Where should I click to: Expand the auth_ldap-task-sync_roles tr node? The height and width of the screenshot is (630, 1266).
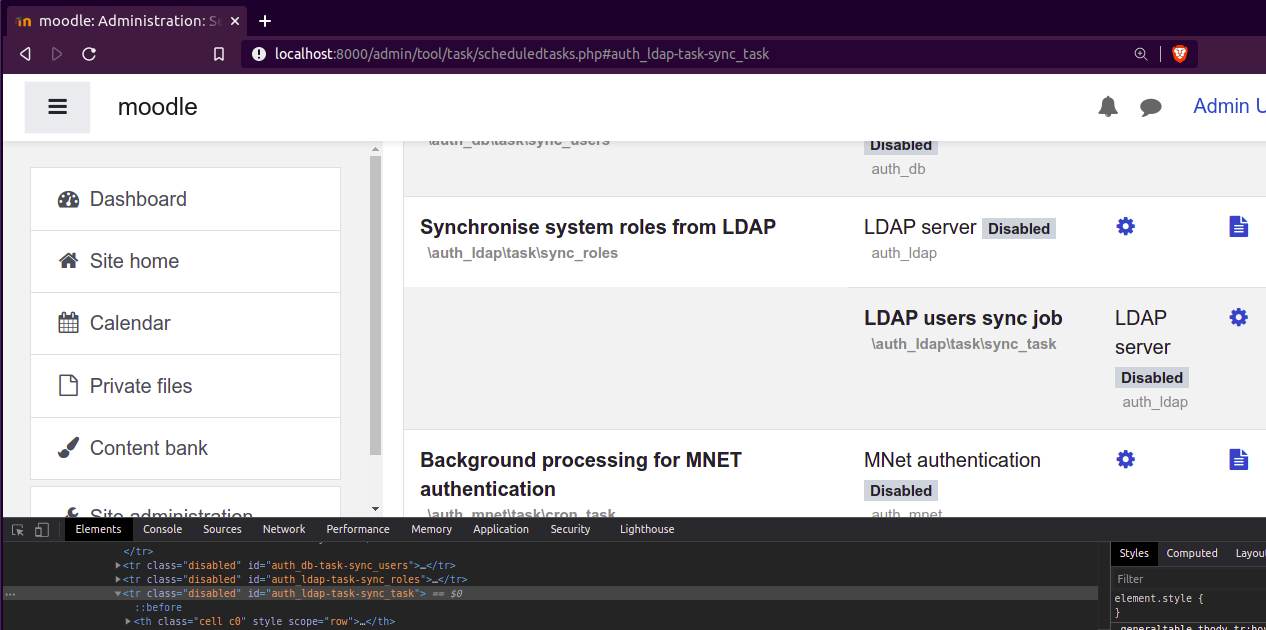tap(119, 579)
